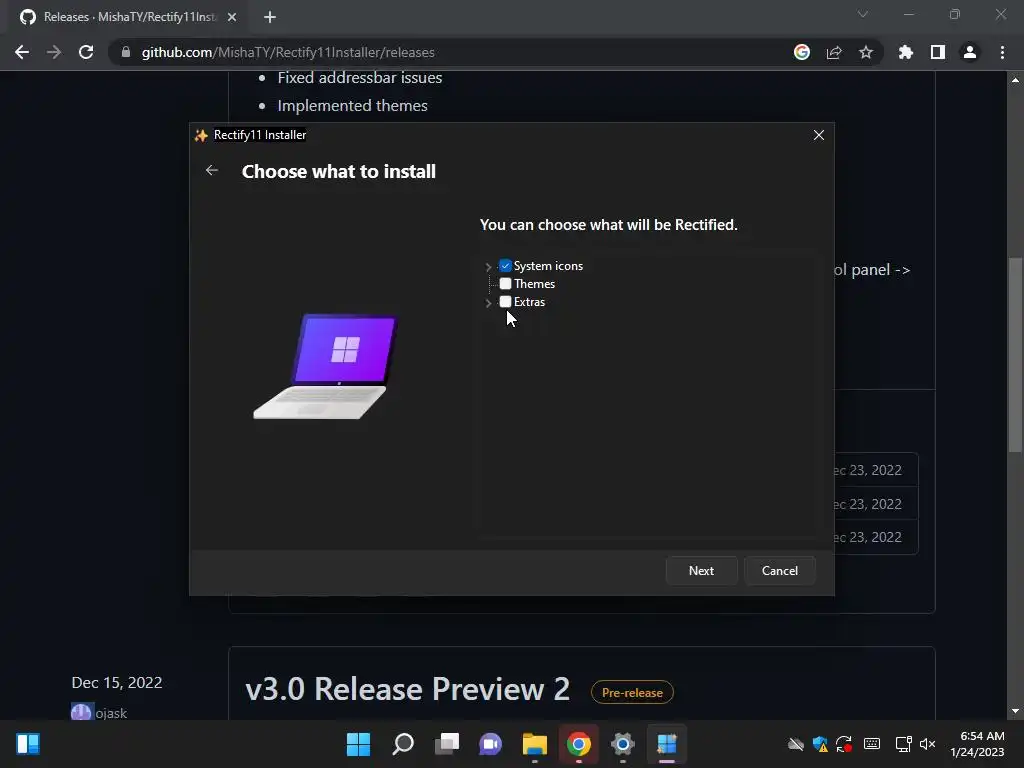
Task: Click the update sync tray icon
Action: pos(844,744)
